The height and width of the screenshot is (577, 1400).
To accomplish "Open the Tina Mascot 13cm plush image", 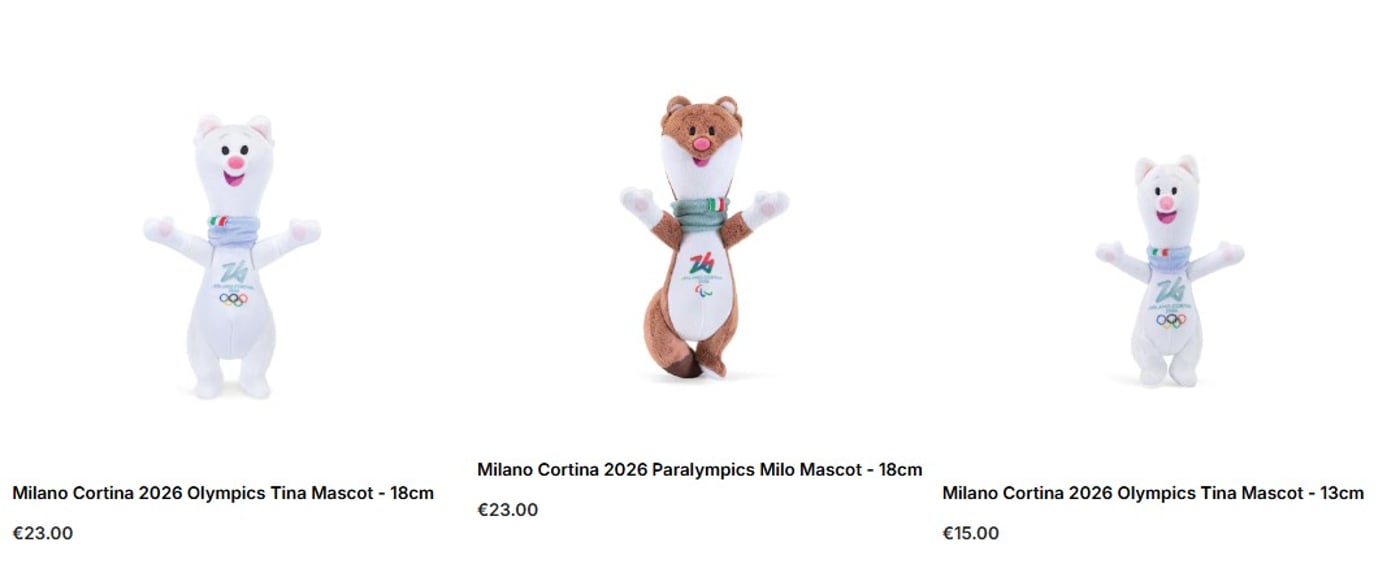I will click(x=1169, y=271).
